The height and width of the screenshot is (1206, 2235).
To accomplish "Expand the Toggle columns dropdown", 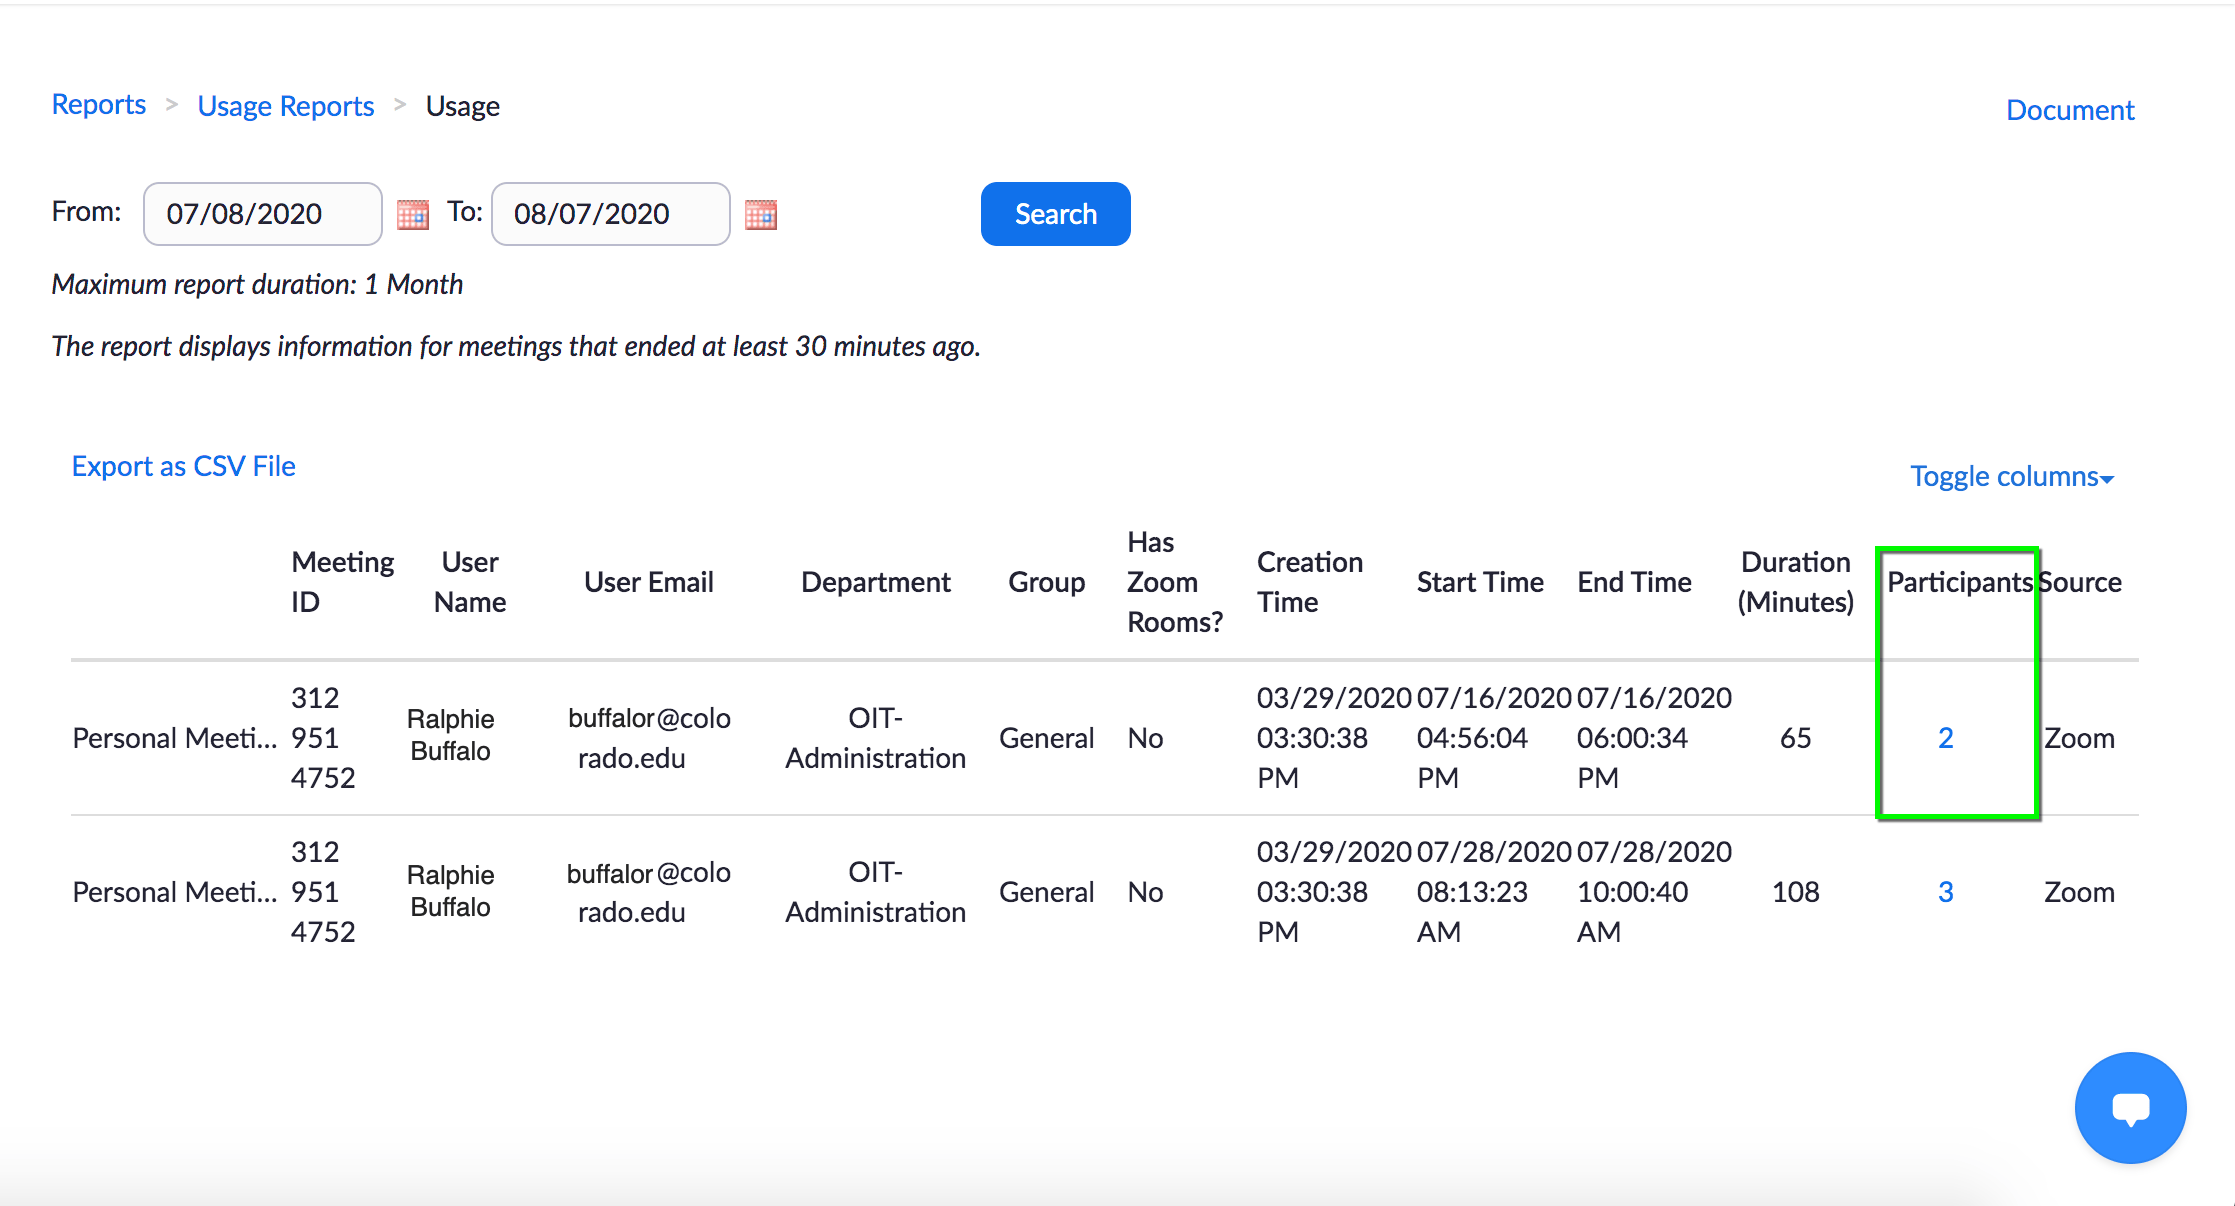I will pyautogui.click(x=2011, y=476).
